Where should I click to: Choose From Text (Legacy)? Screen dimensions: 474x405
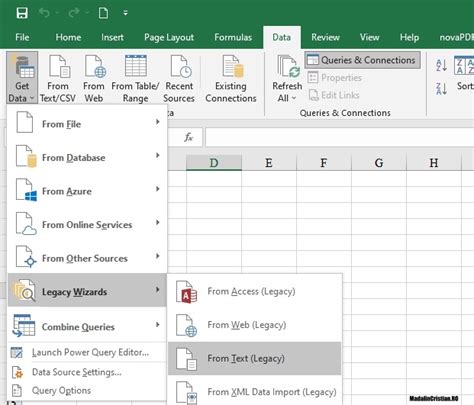[255, 358]
